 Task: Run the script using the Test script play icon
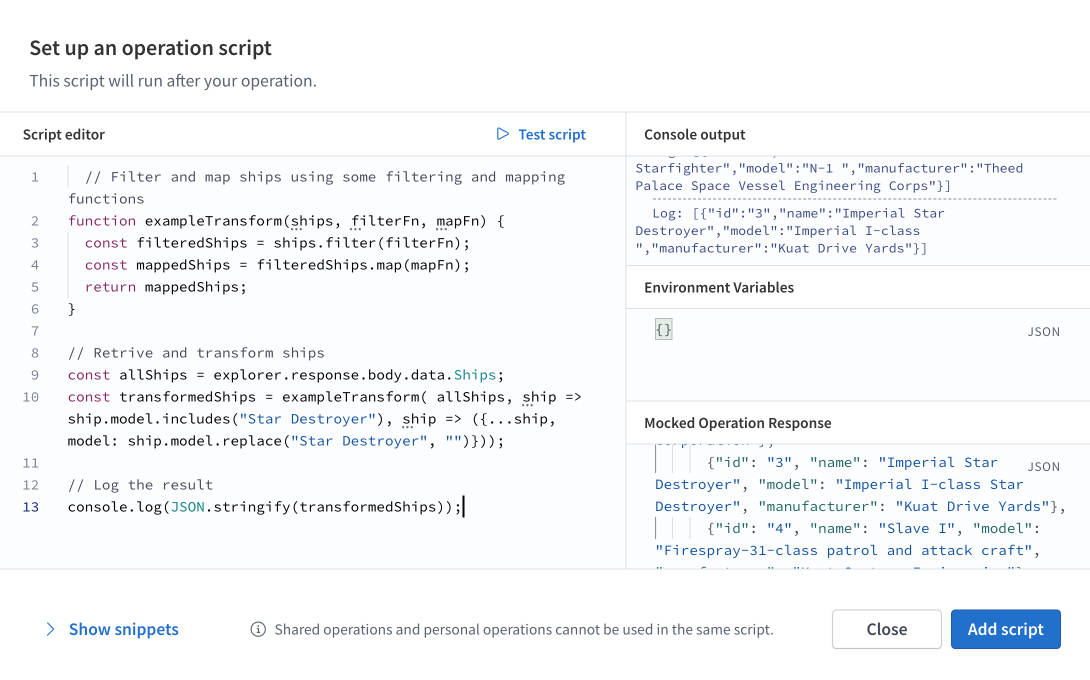[x=504, y=134]
